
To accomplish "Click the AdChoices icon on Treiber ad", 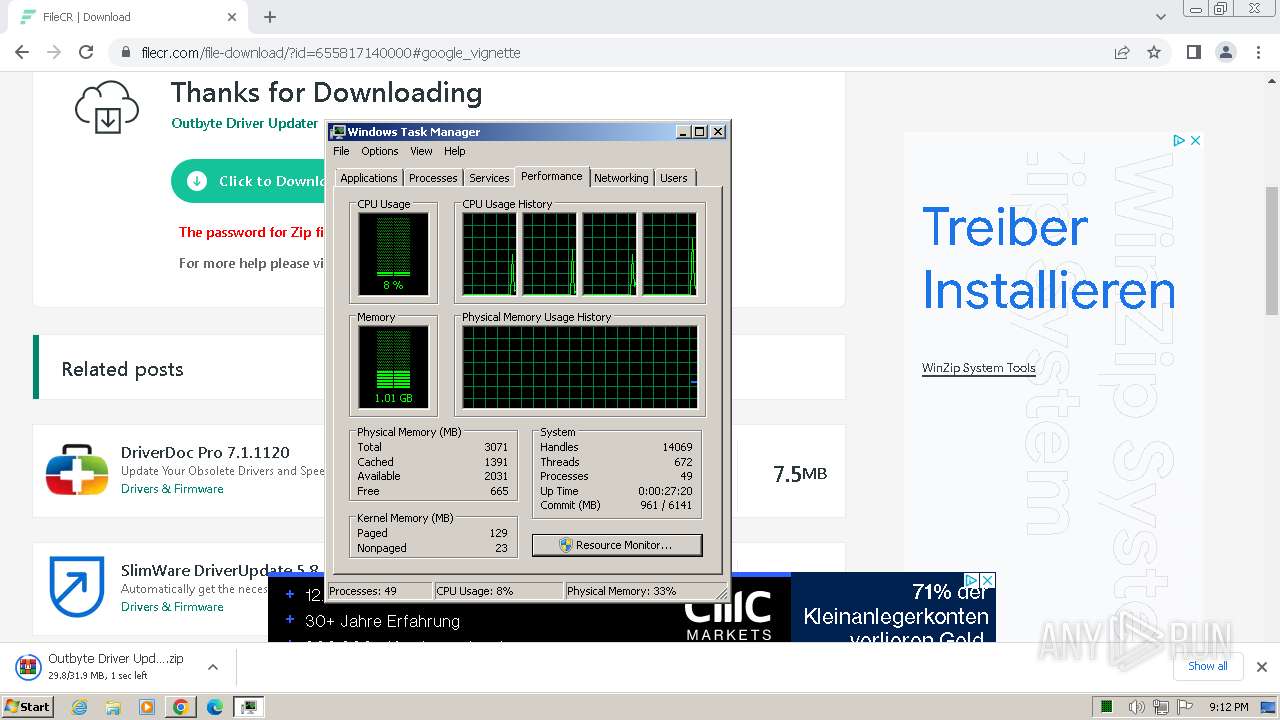I will 1179,140.
